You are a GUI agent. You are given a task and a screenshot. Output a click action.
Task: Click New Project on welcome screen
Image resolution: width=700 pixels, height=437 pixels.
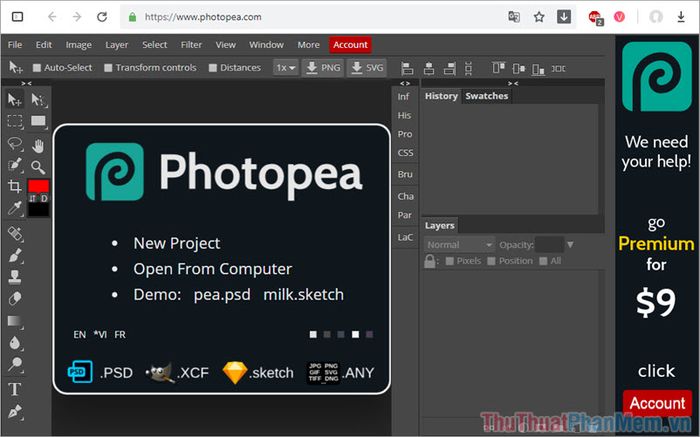pyautogui.click(x=177, y=243)
